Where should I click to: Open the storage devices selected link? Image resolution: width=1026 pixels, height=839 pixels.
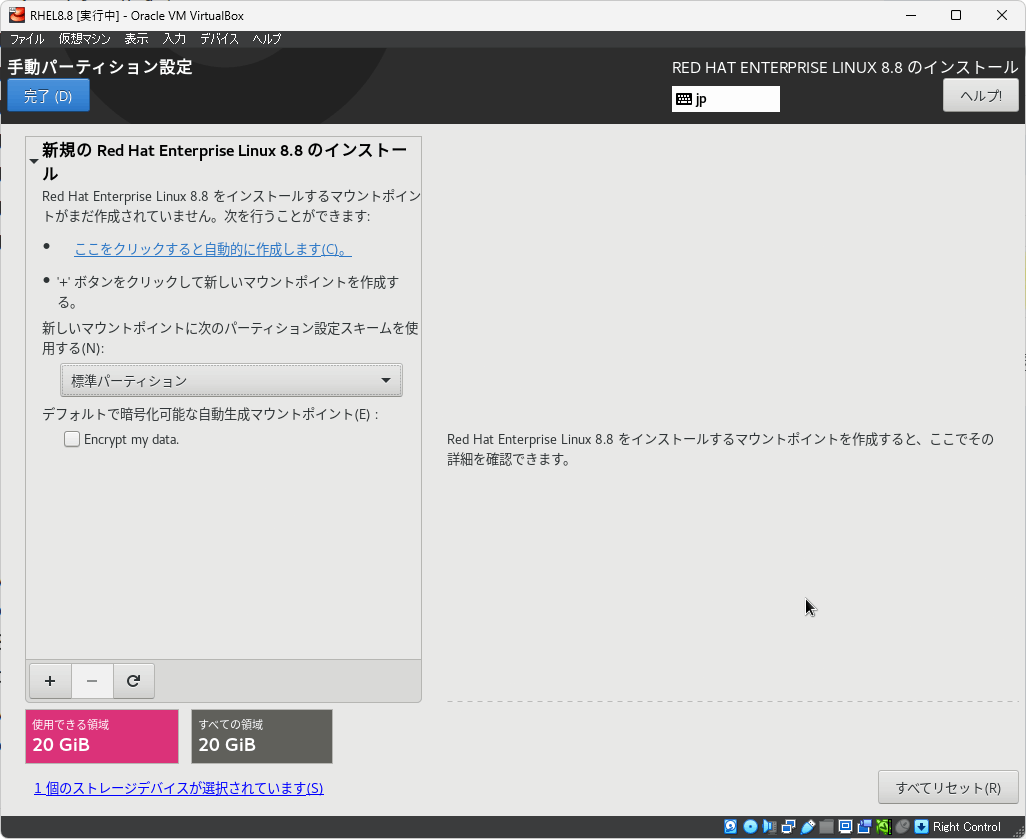(179, 788)
